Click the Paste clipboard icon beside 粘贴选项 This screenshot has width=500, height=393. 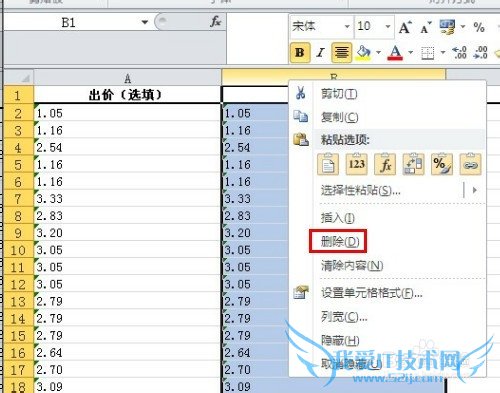point(301,139)
